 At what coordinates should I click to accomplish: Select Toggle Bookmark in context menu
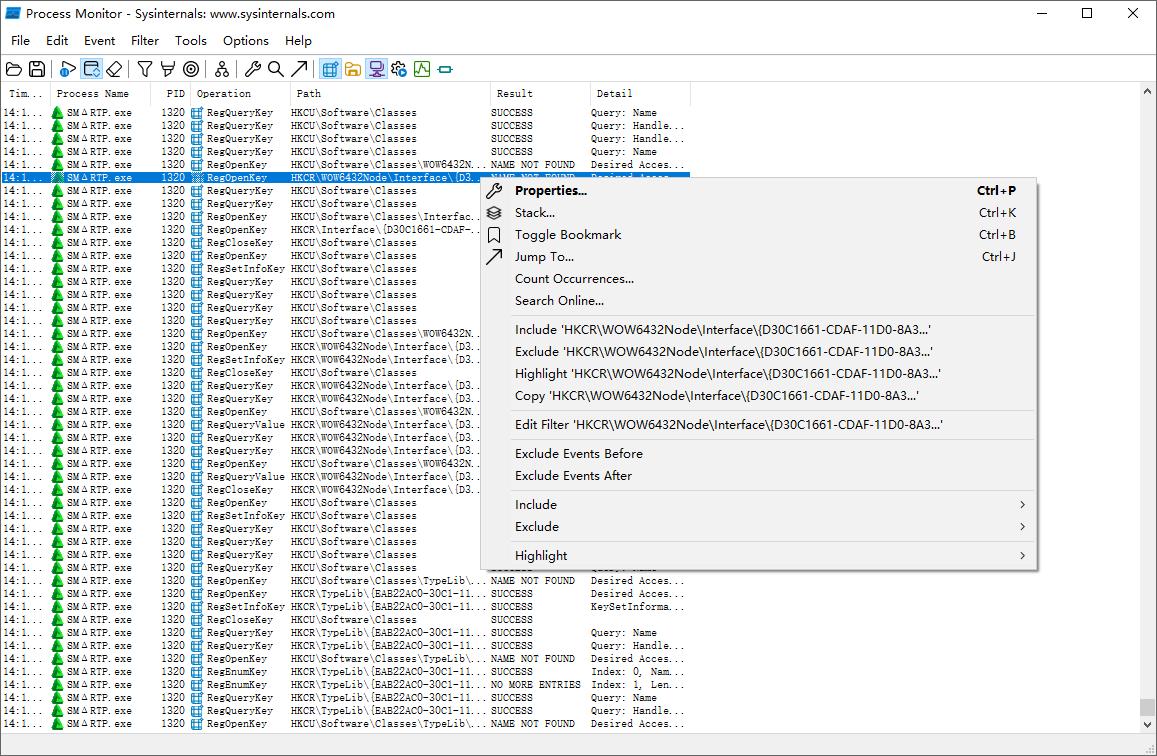click(759, 235)
